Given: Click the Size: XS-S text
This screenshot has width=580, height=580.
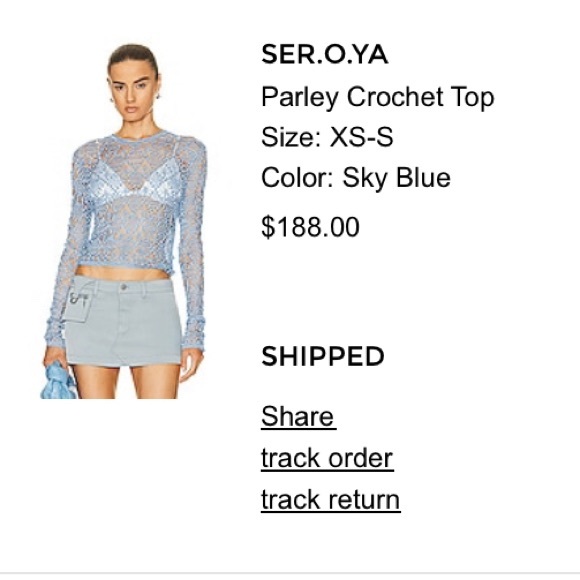Looking at the screenshot, I should coord(327,137).
